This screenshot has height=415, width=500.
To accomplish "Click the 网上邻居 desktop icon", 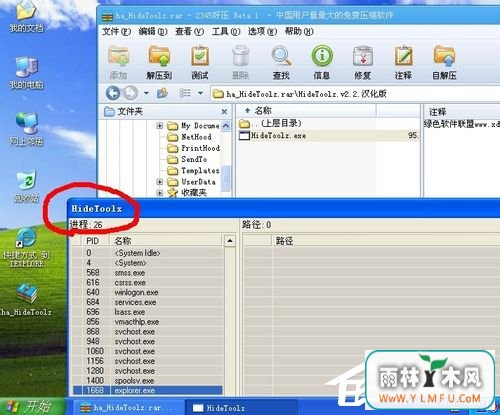I will pos(26,129).
